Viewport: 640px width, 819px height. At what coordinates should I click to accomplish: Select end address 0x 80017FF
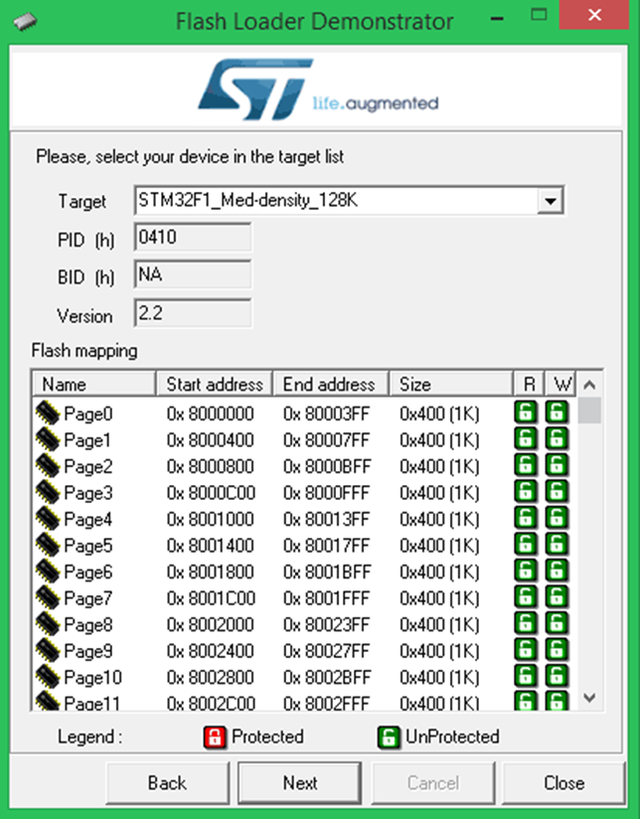click(327, 546)
